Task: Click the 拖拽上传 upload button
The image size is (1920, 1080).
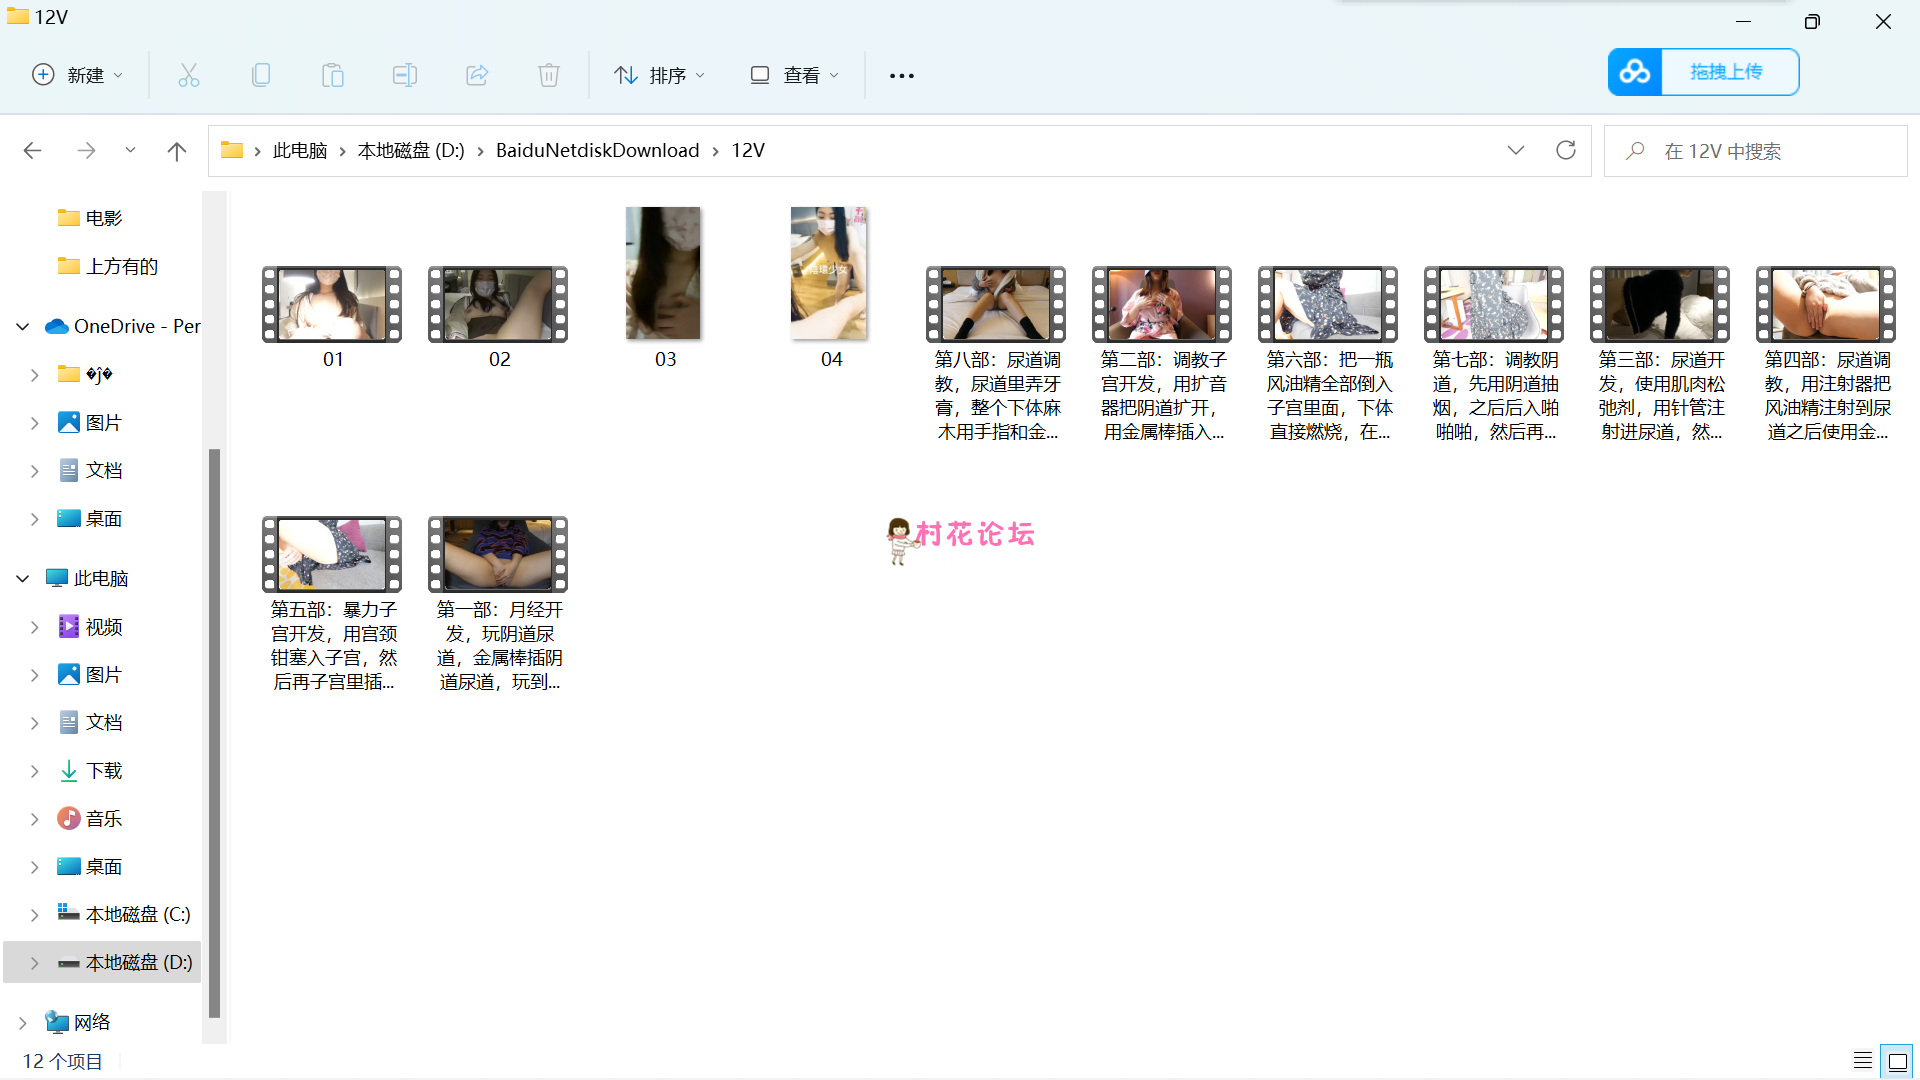Action: 1729,71
